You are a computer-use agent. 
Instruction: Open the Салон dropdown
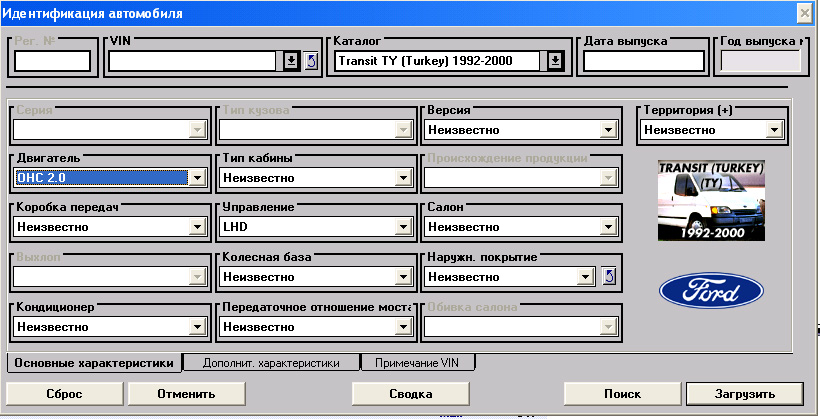[608, 227]
